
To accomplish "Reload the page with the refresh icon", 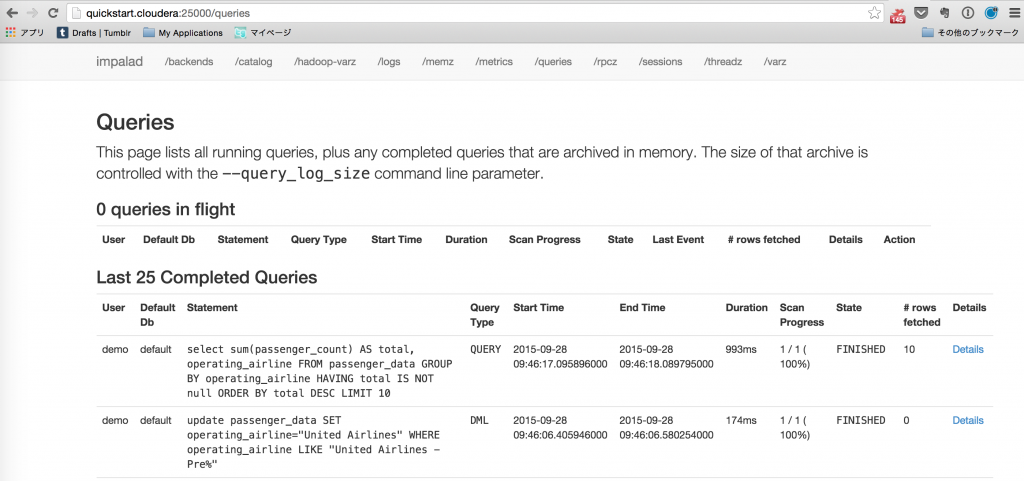I will 54,12.
